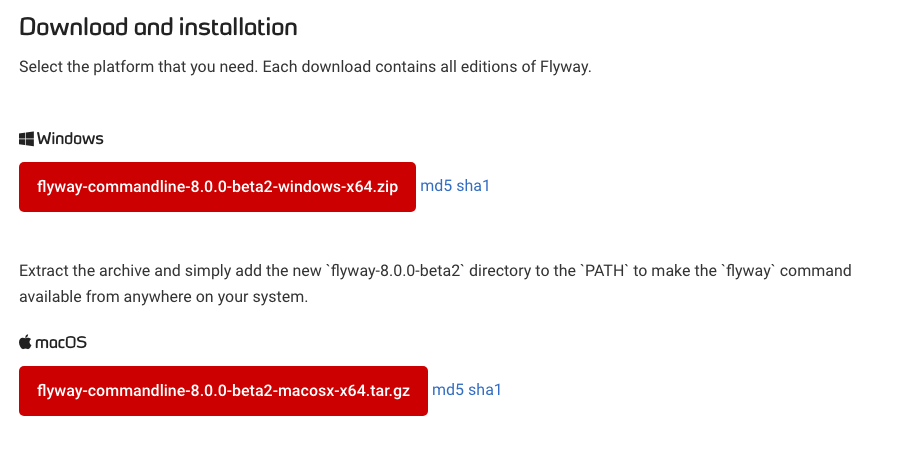Image resolution: width=913 pixels, height=453 pixels.
Task: Click the Windows logo icon
Action: pos(27,138)
